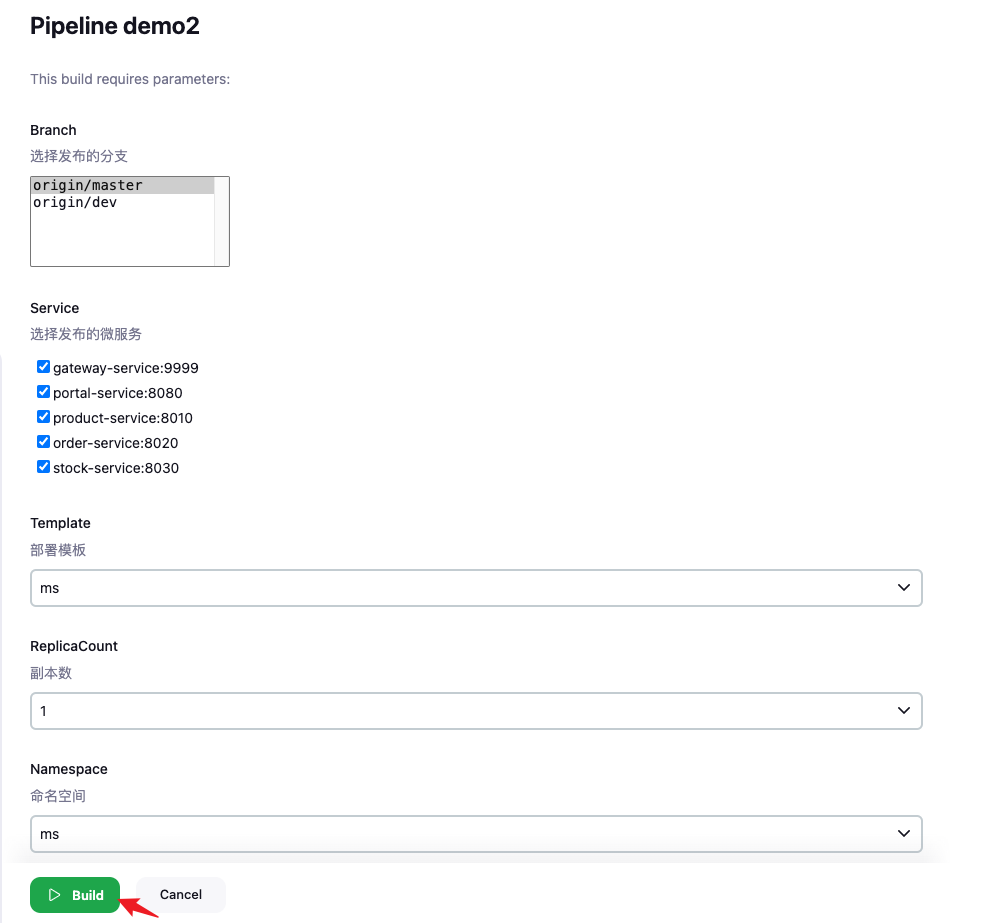Click the branch list scrollbar track
The height and width of the screenshot is (923, 982).
point(222,221)
